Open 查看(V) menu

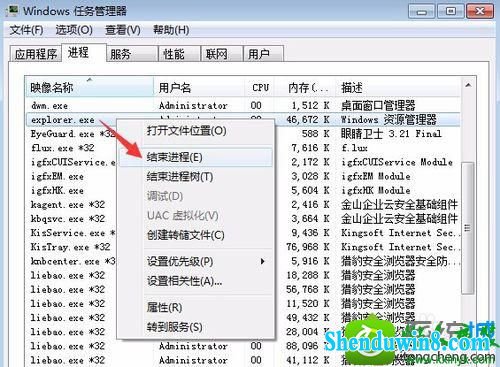pos(123,30)
